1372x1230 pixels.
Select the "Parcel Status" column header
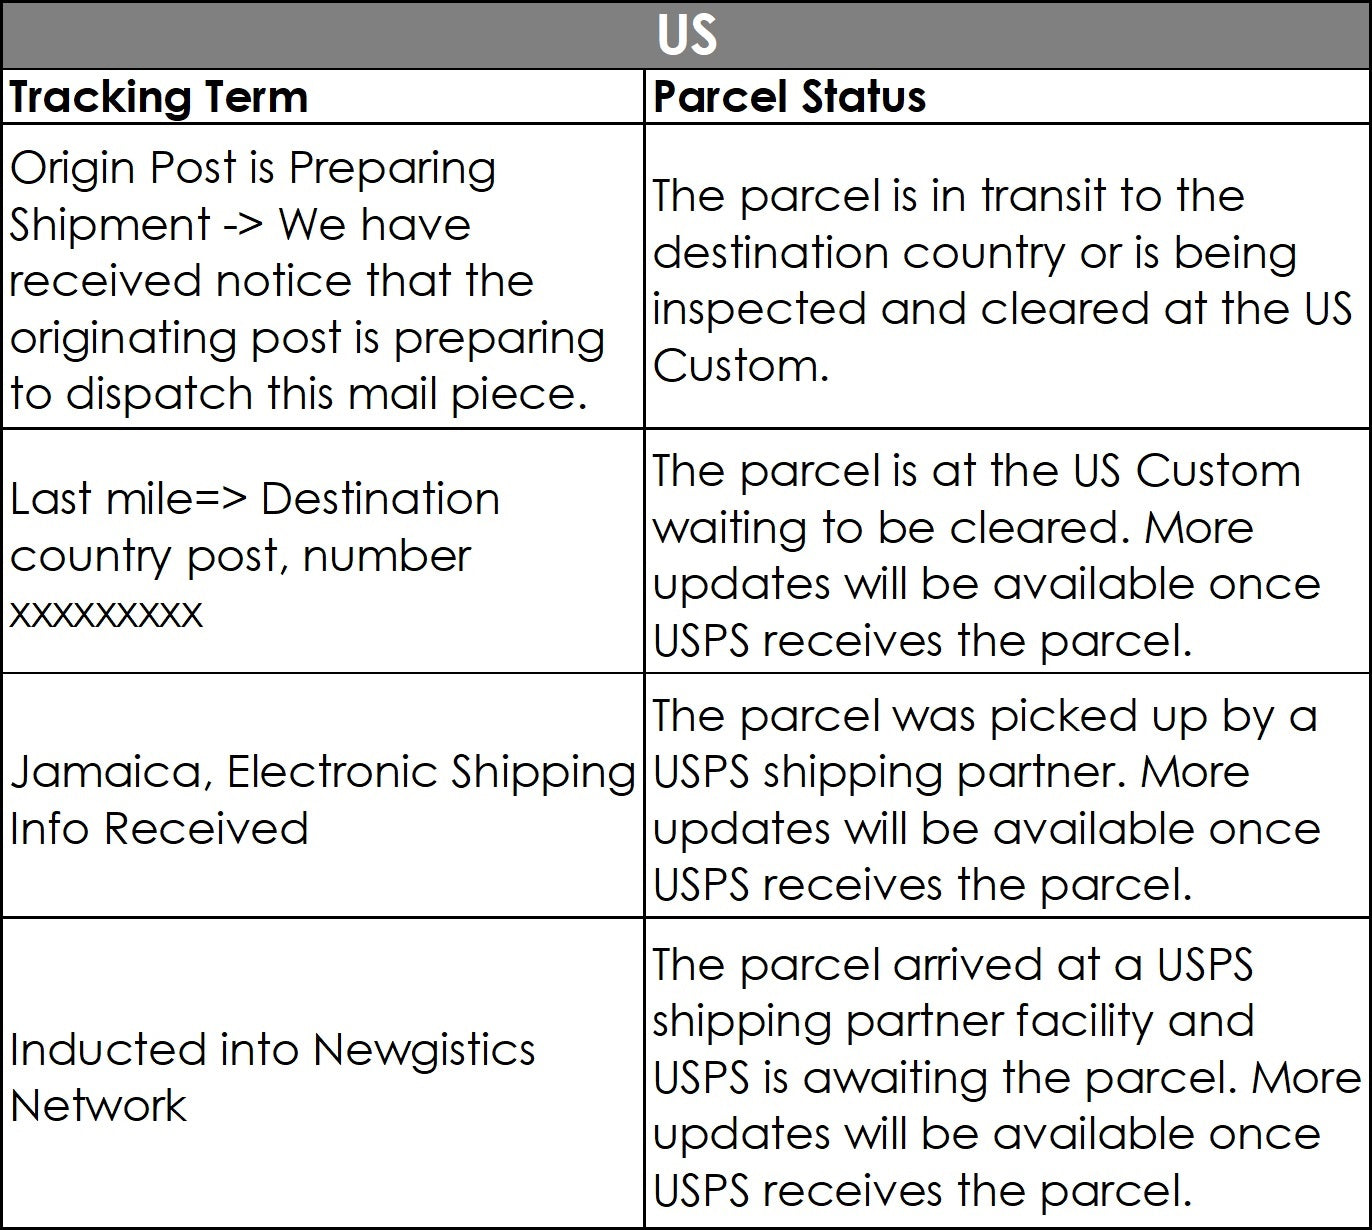tap(789, 97)
